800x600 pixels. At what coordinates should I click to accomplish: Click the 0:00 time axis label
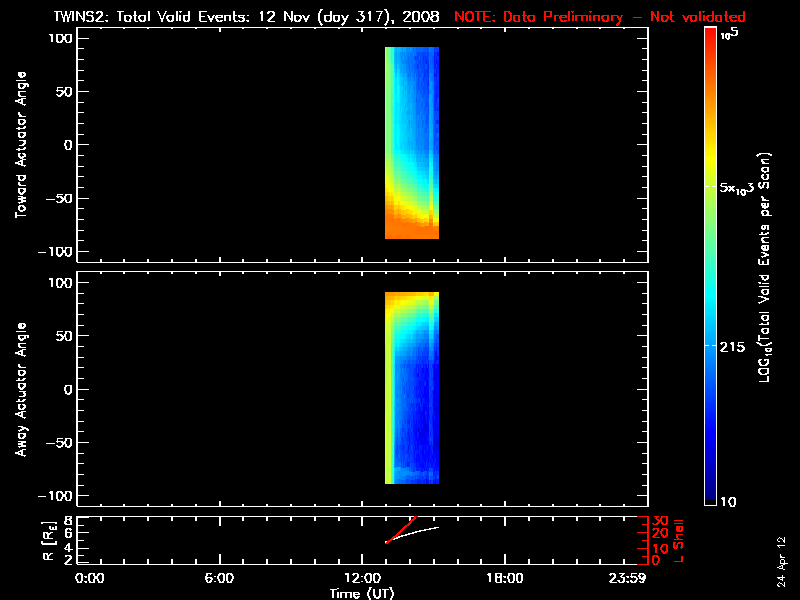(90, 579)
